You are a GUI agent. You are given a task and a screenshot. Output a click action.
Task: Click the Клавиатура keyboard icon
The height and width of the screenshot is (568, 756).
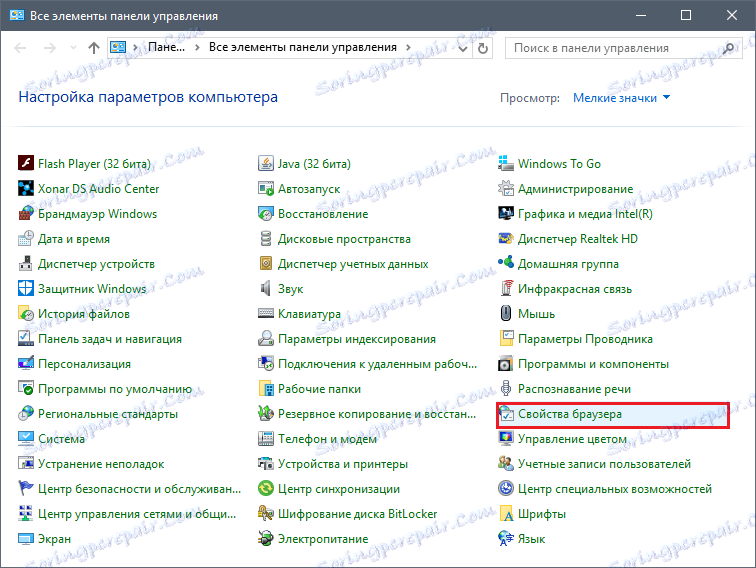point(266,313)
